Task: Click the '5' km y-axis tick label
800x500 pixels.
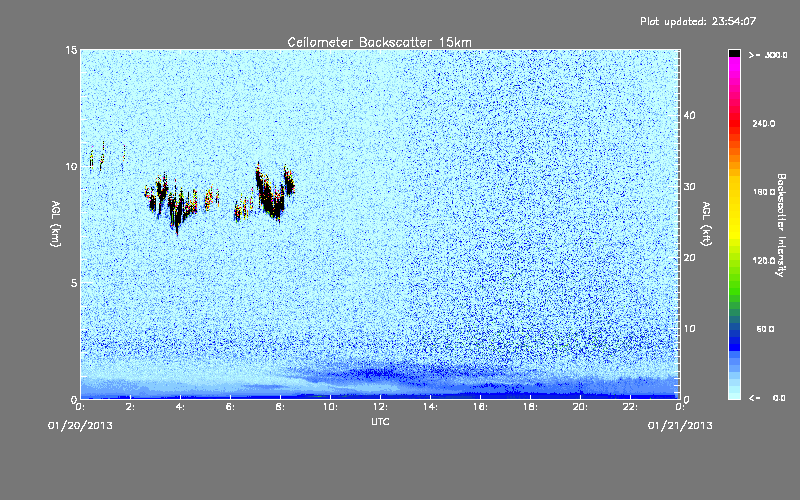Action: [74, 283]
